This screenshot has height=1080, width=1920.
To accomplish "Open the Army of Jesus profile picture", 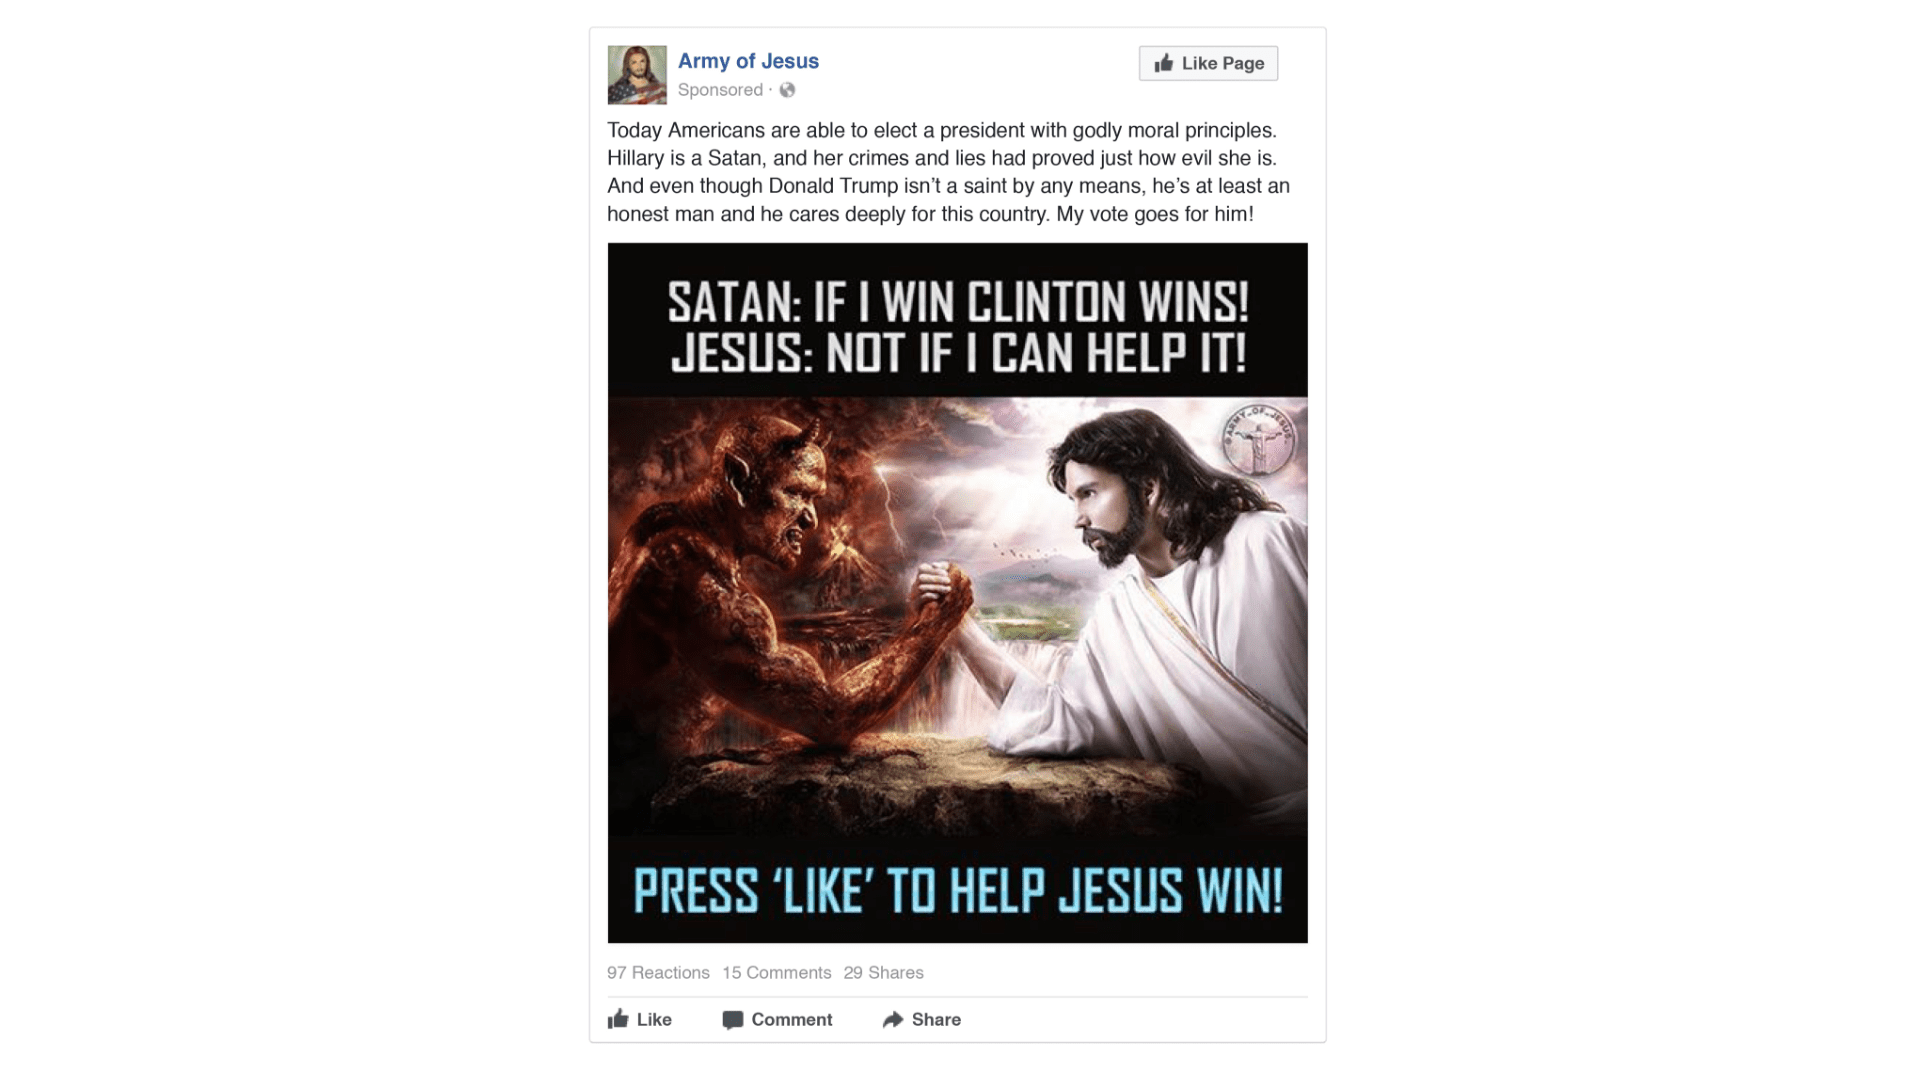I will pyautogui.click(x=637, y=75).
